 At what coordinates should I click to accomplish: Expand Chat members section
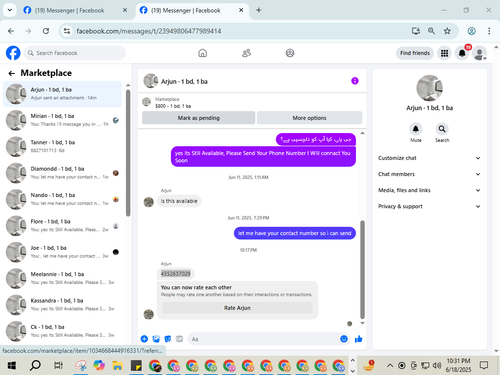point(429,174)
